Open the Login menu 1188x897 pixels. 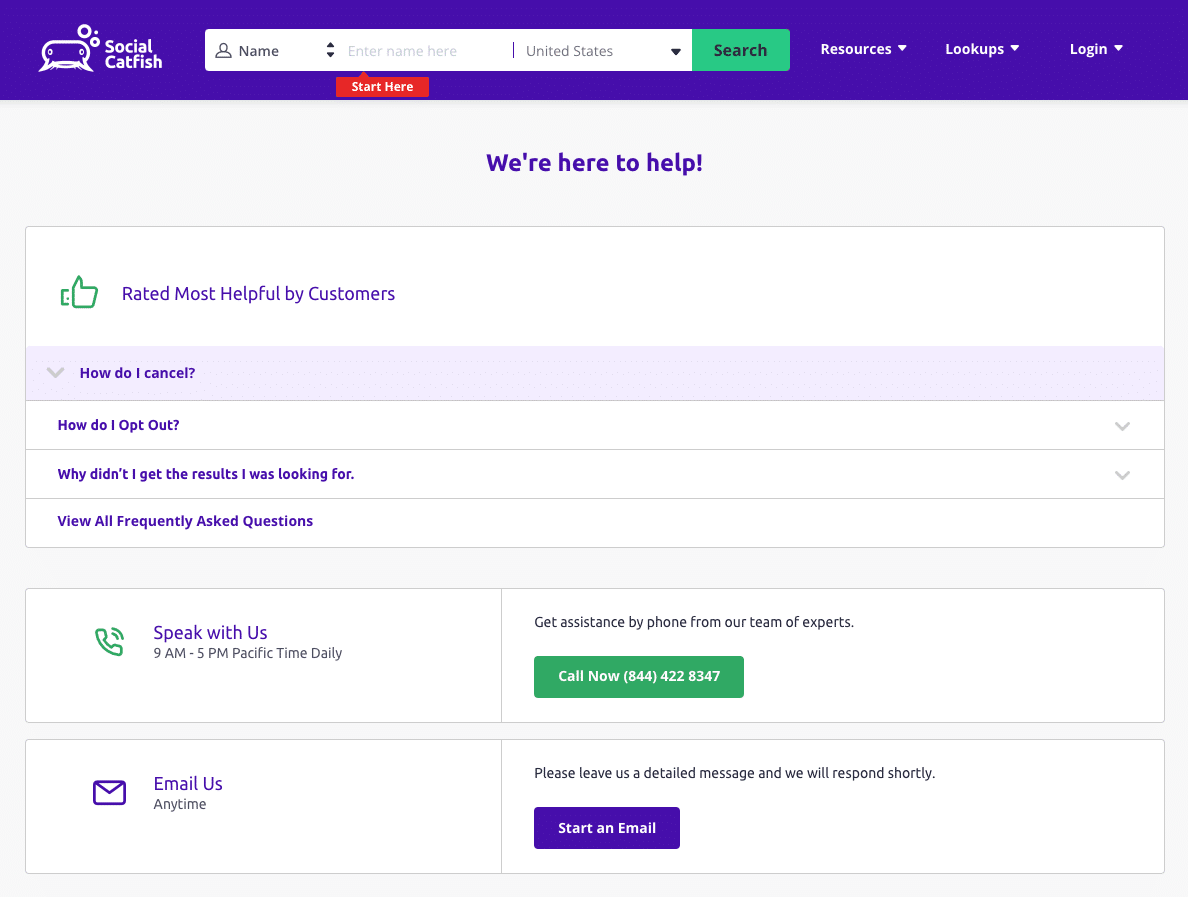click(x=1096, y=49)
